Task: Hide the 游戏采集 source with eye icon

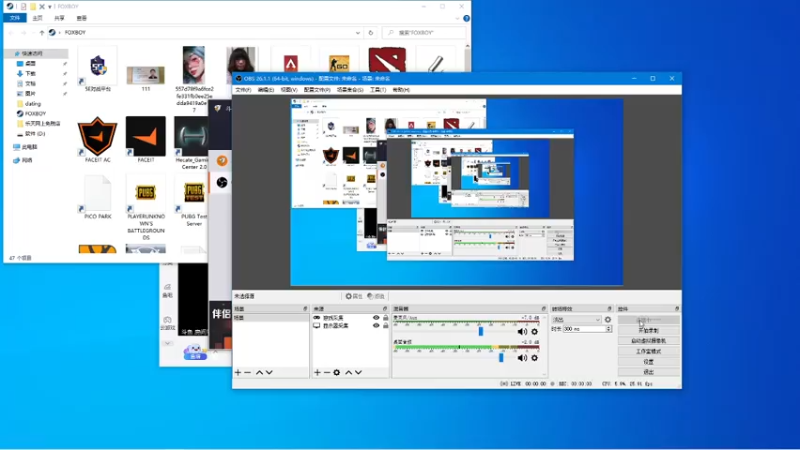Action: 376,318
